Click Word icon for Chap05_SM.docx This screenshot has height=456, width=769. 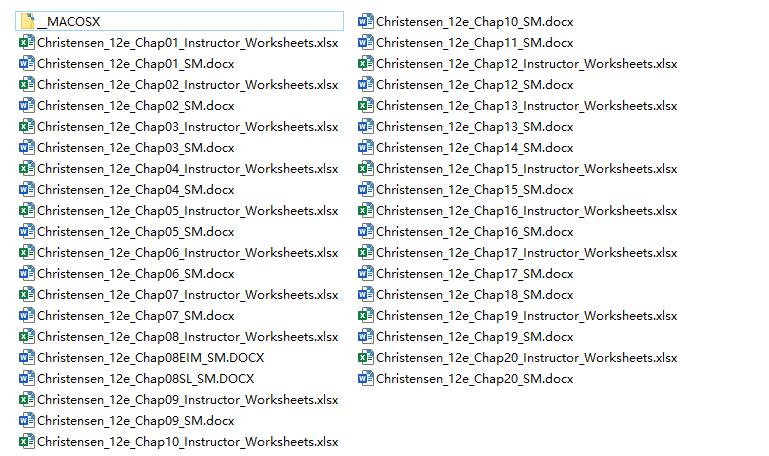pyautogui.click(x=26, y=231)
